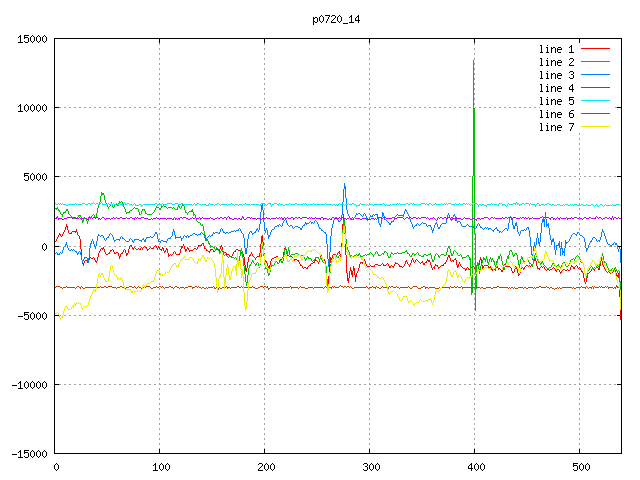
Task: Select the 'line 1' legend label
Action: [558, 49]
